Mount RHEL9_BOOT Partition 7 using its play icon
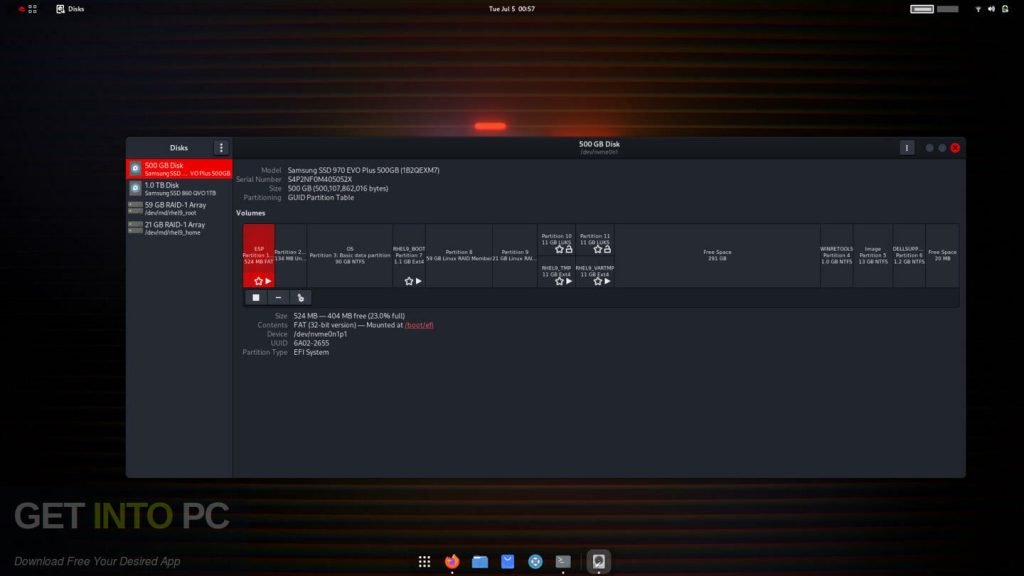This screenshot has width=1024, height=576. point(418,281)
